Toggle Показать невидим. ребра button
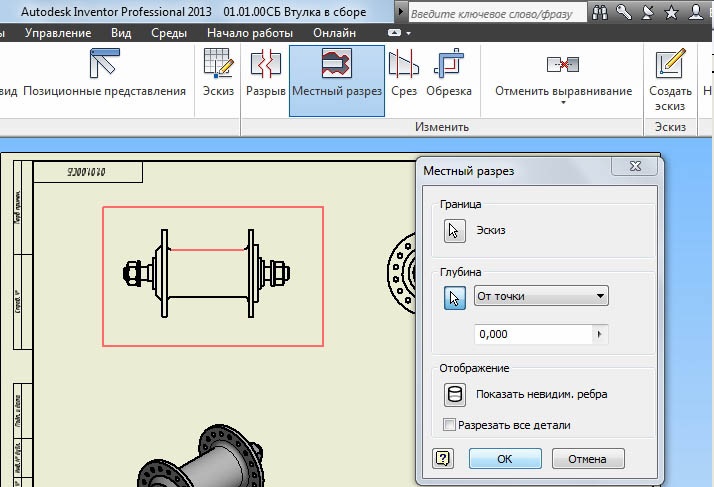Image resolution: width=714 pixels, height=487 pixels. pos(455,394)
